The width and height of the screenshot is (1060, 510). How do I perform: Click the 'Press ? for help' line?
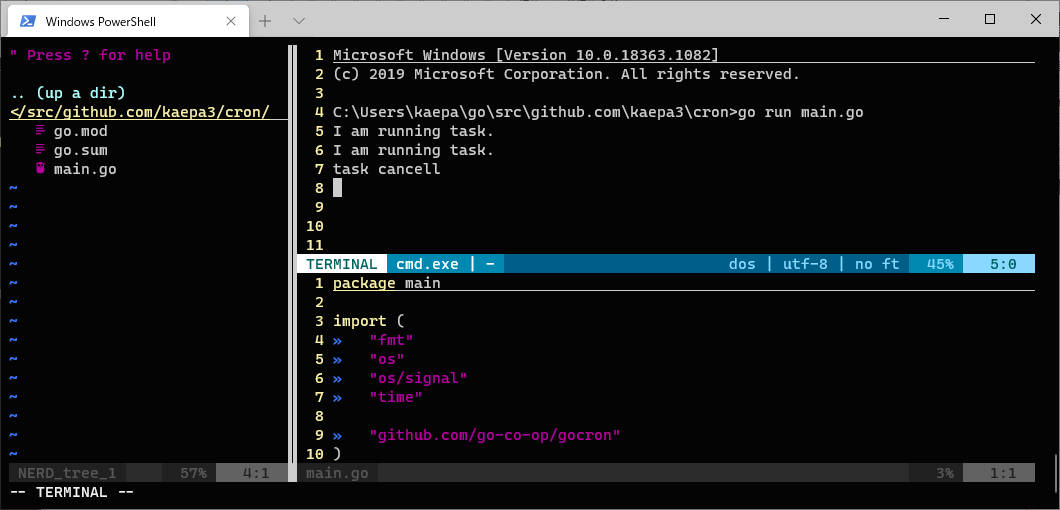90,55
